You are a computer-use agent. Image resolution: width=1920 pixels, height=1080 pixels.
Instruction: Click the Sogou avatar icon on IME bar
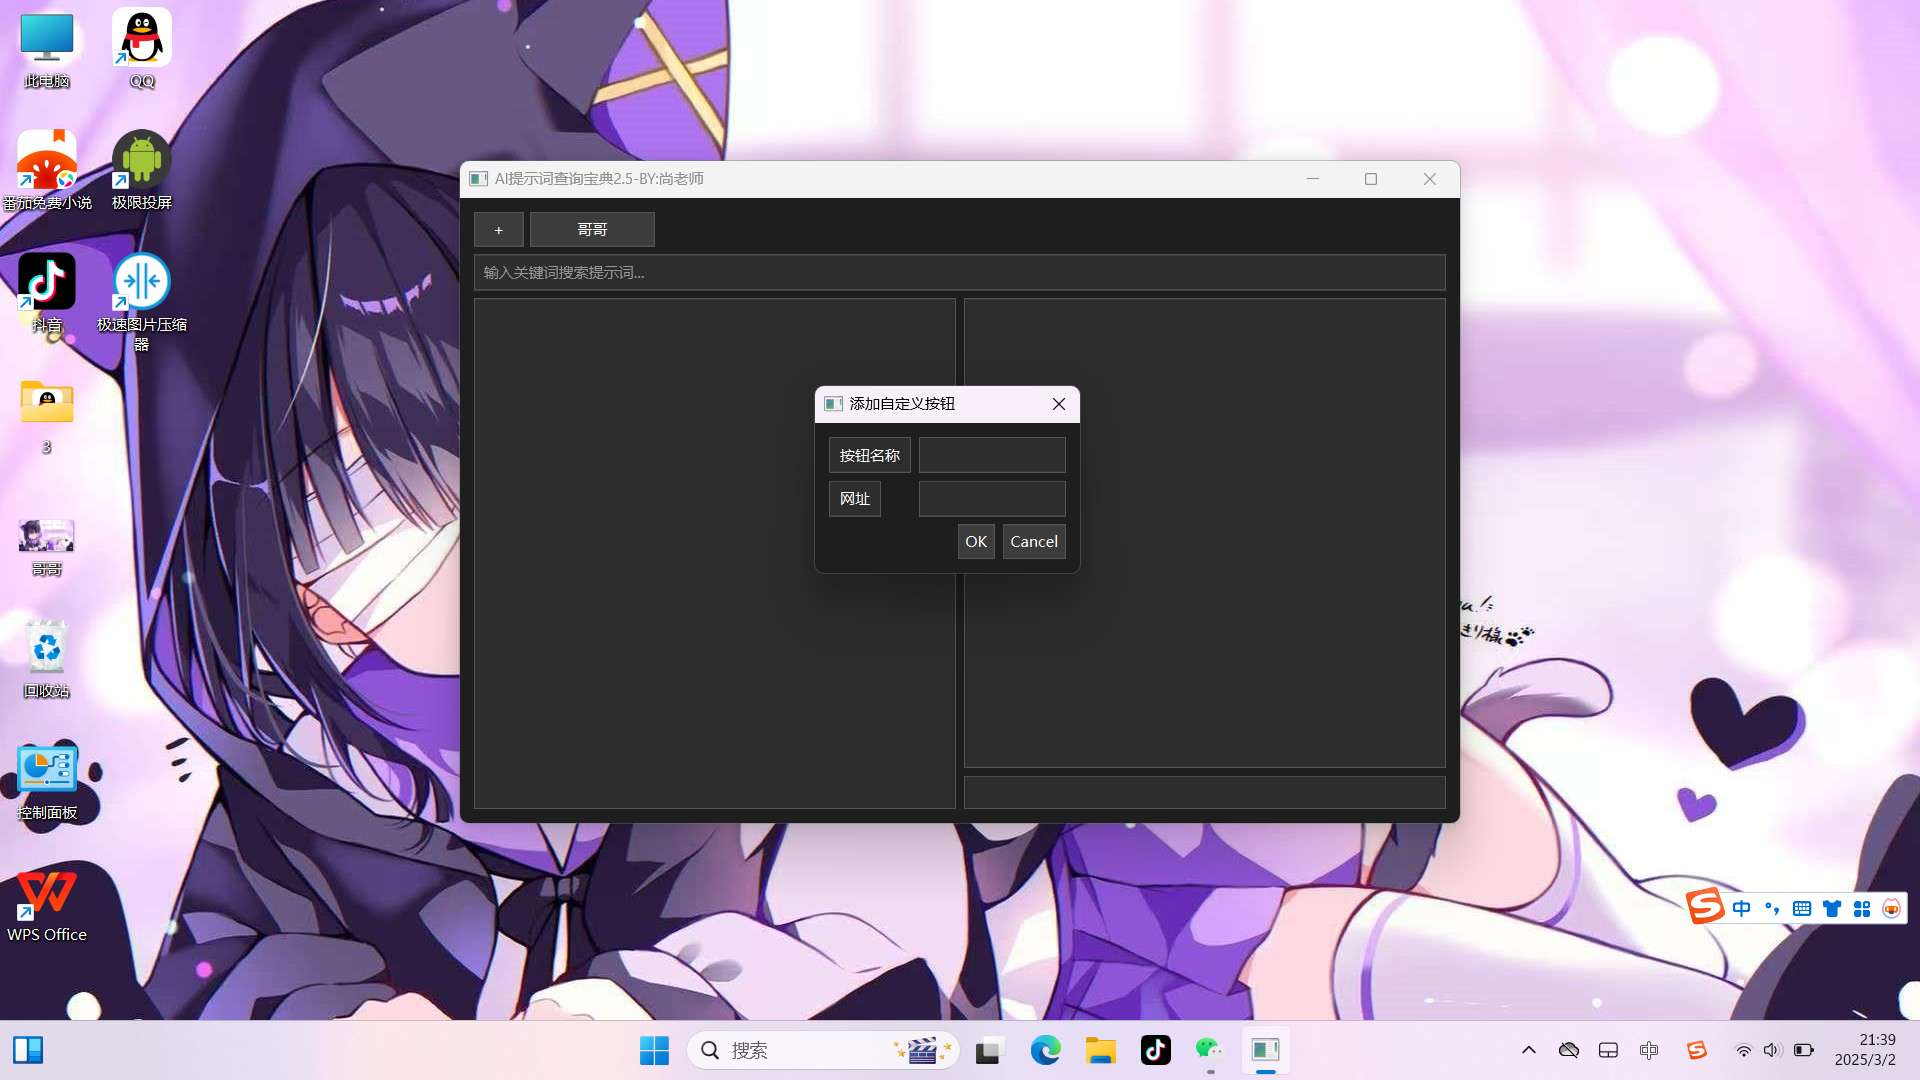coord(1891,908)
